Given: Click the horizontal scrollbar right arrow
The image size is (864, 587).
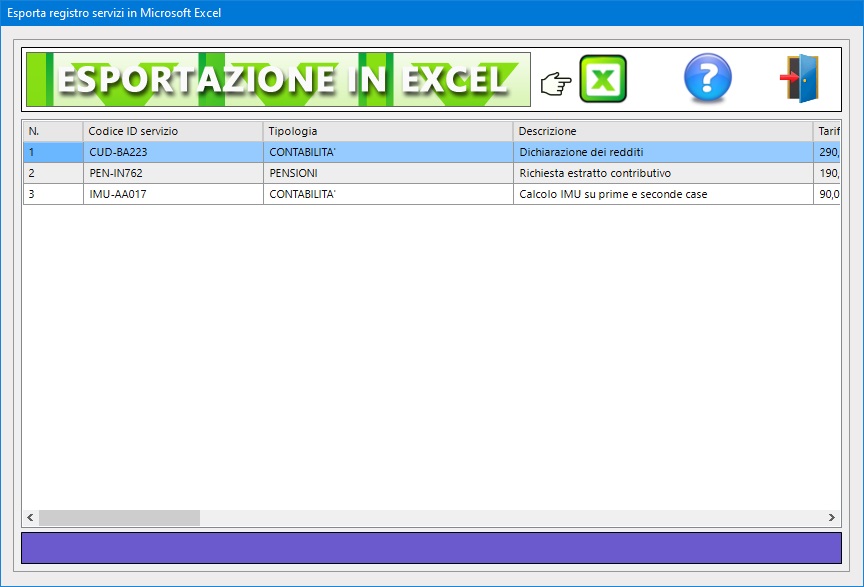Looking at the screenshot, I should (831, 518).
